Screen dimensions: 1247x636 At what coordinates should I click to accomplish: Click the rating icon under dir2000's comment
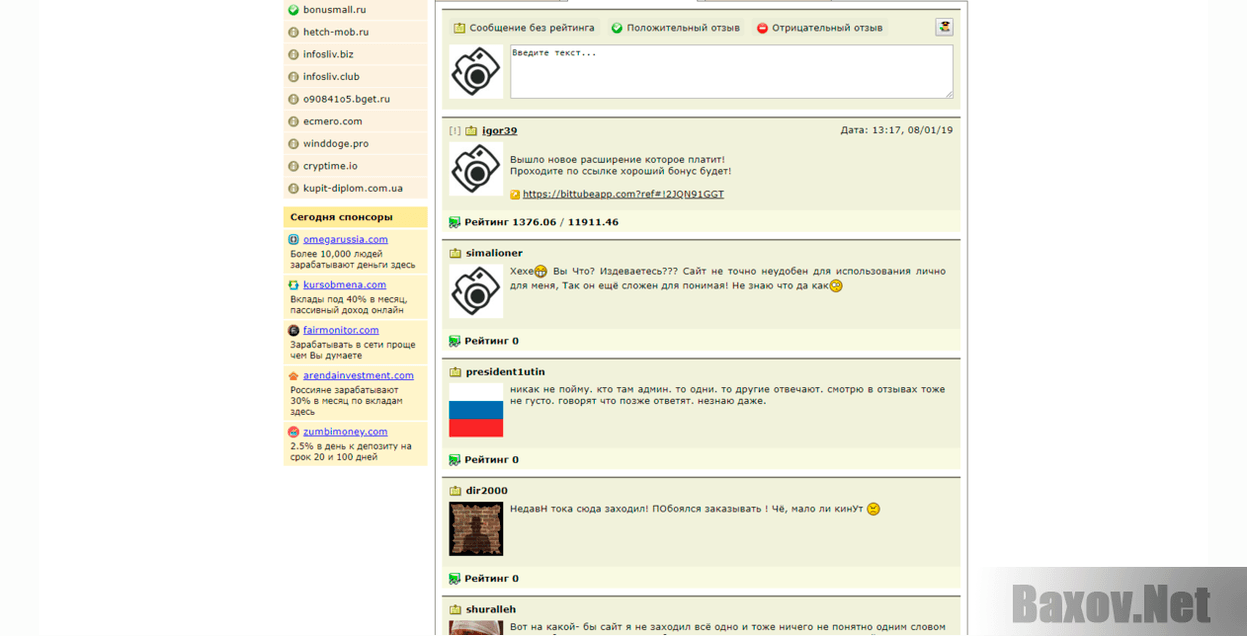455,579
